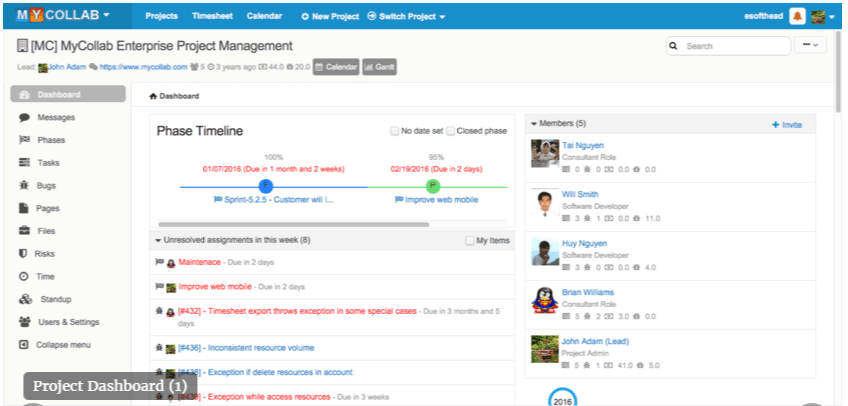Open bug #432 Timesheet export exception
The width and height of the screenshot is (848, 406).
(297, 311)
